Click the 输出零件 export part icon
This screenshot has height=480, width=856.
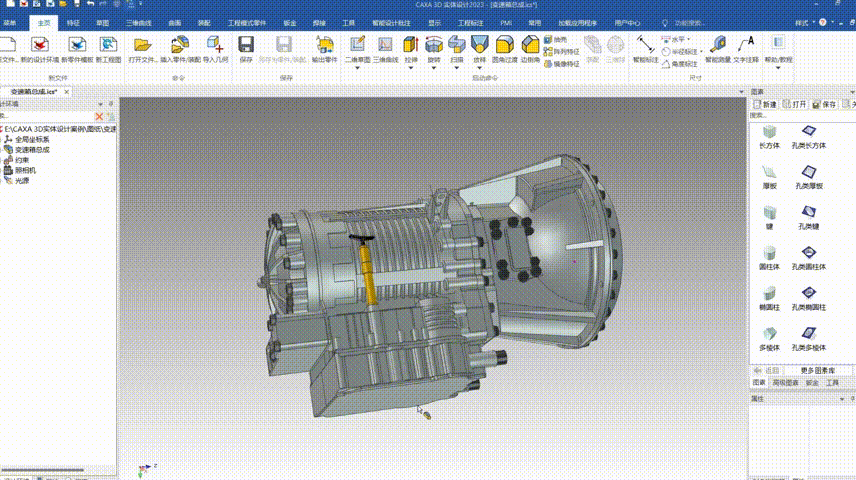pos(324,44)
